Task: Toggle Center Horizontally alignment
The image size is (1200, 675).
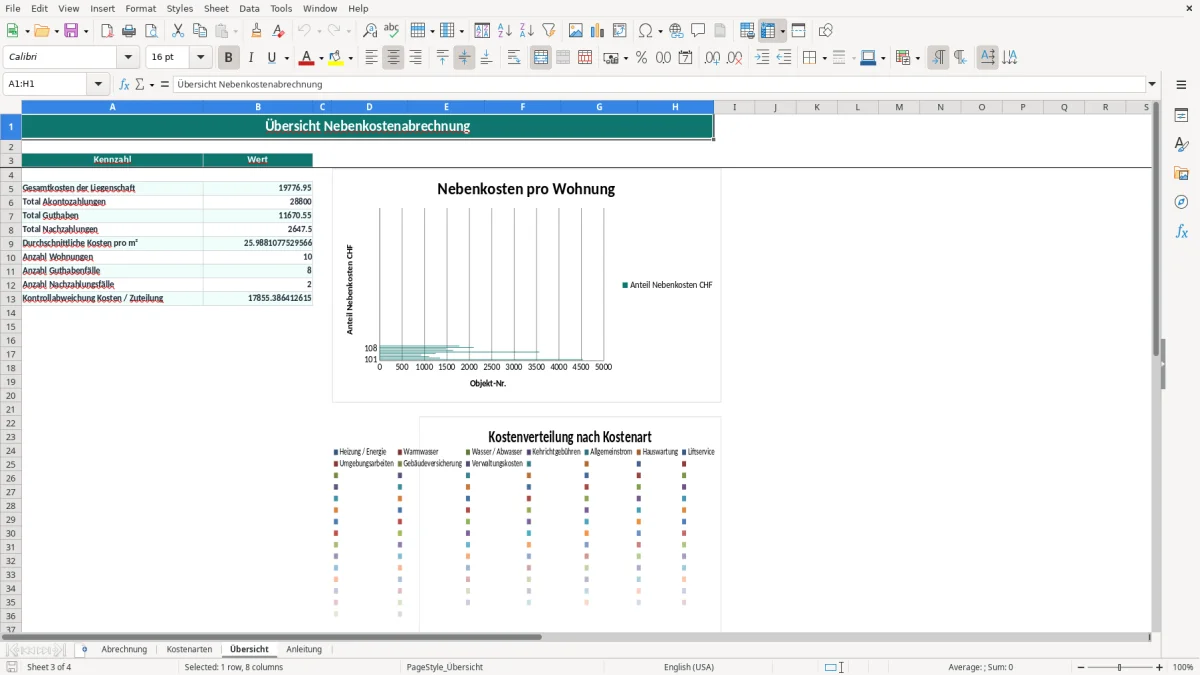Action: point(394,58)
